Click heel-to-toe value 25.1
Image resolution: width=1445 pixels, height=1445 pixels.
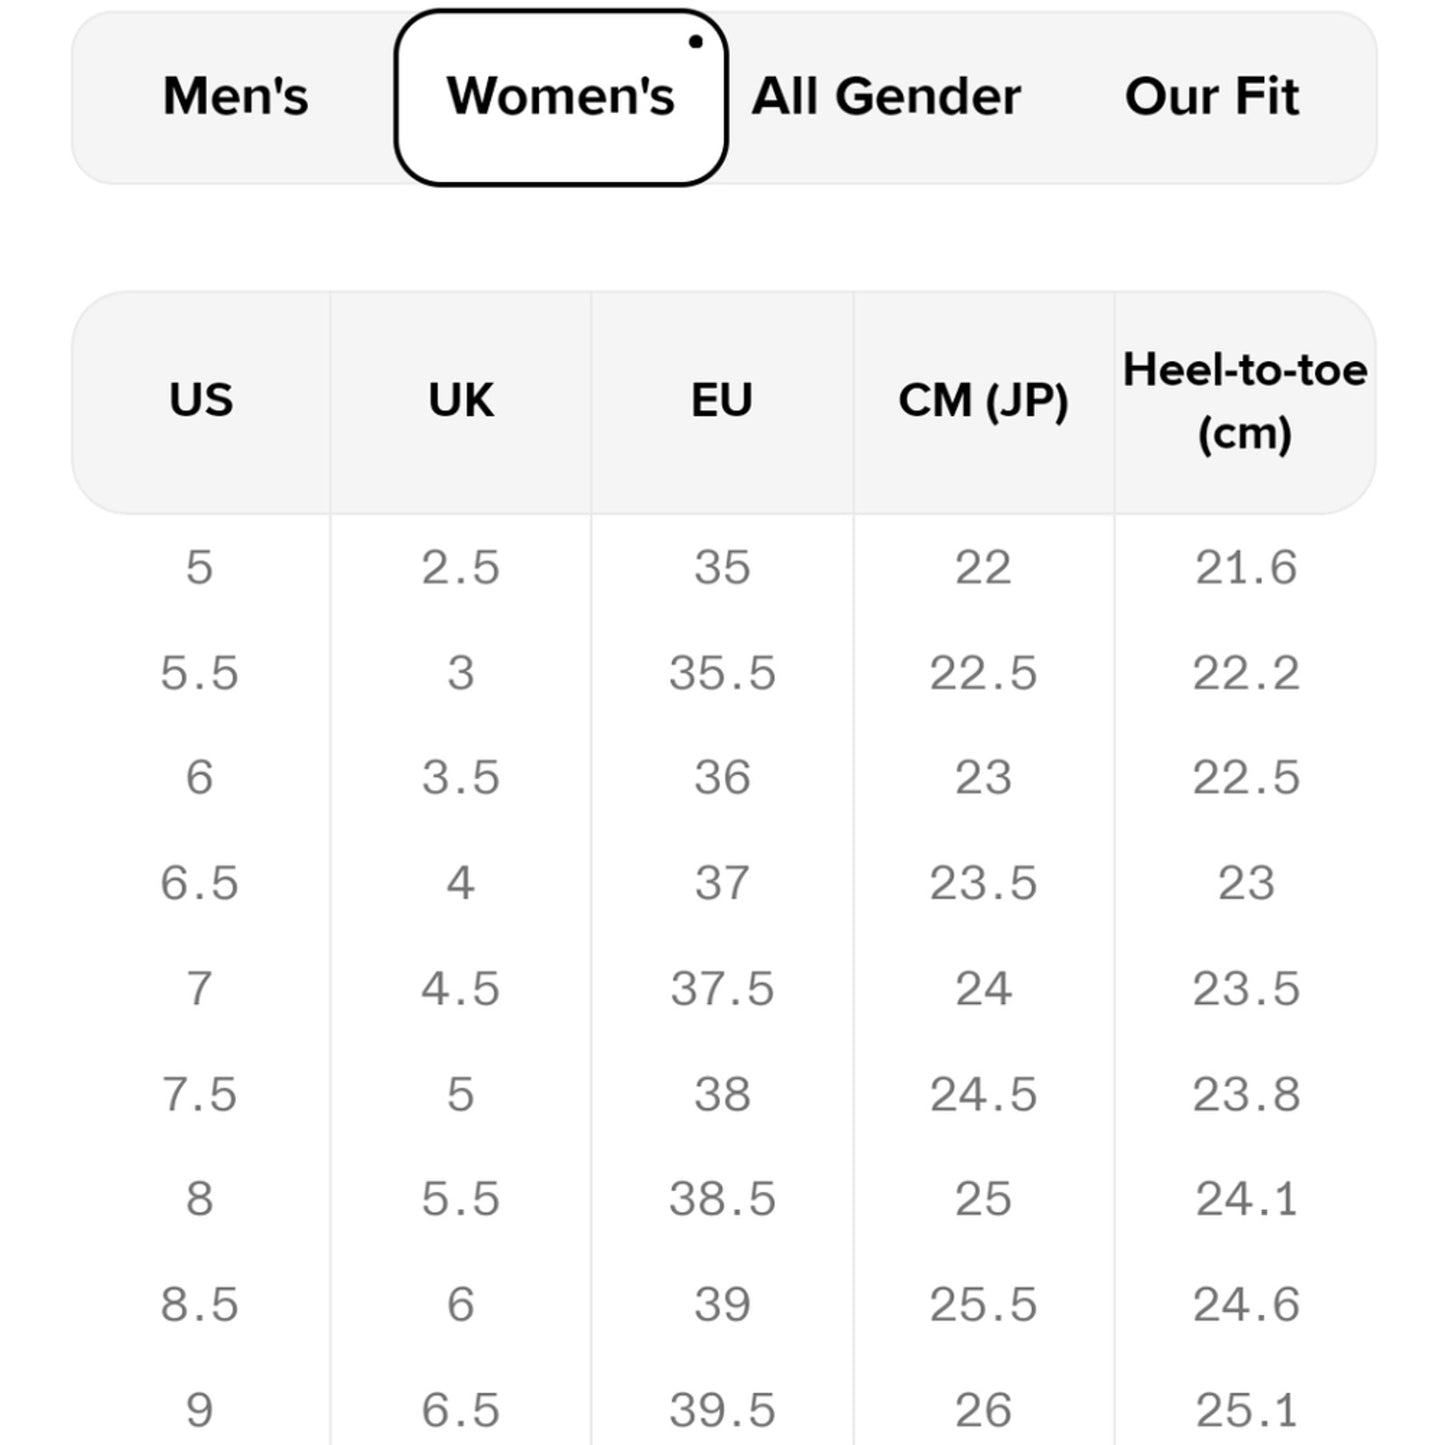tap(1246, 1410)
